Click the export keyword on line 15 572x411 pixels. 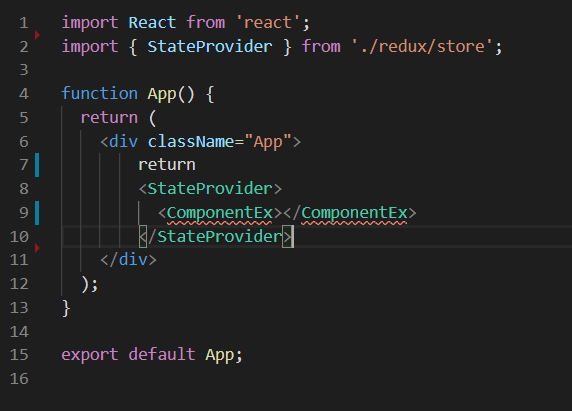90,355
